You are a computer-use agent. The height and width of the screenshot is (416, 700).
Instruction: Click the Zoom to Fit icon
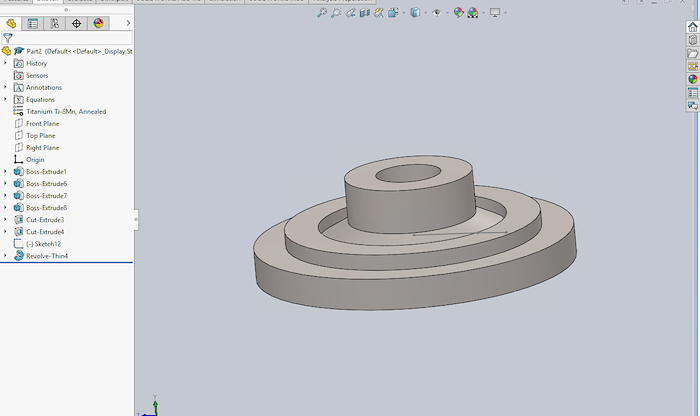coord(322,13)
